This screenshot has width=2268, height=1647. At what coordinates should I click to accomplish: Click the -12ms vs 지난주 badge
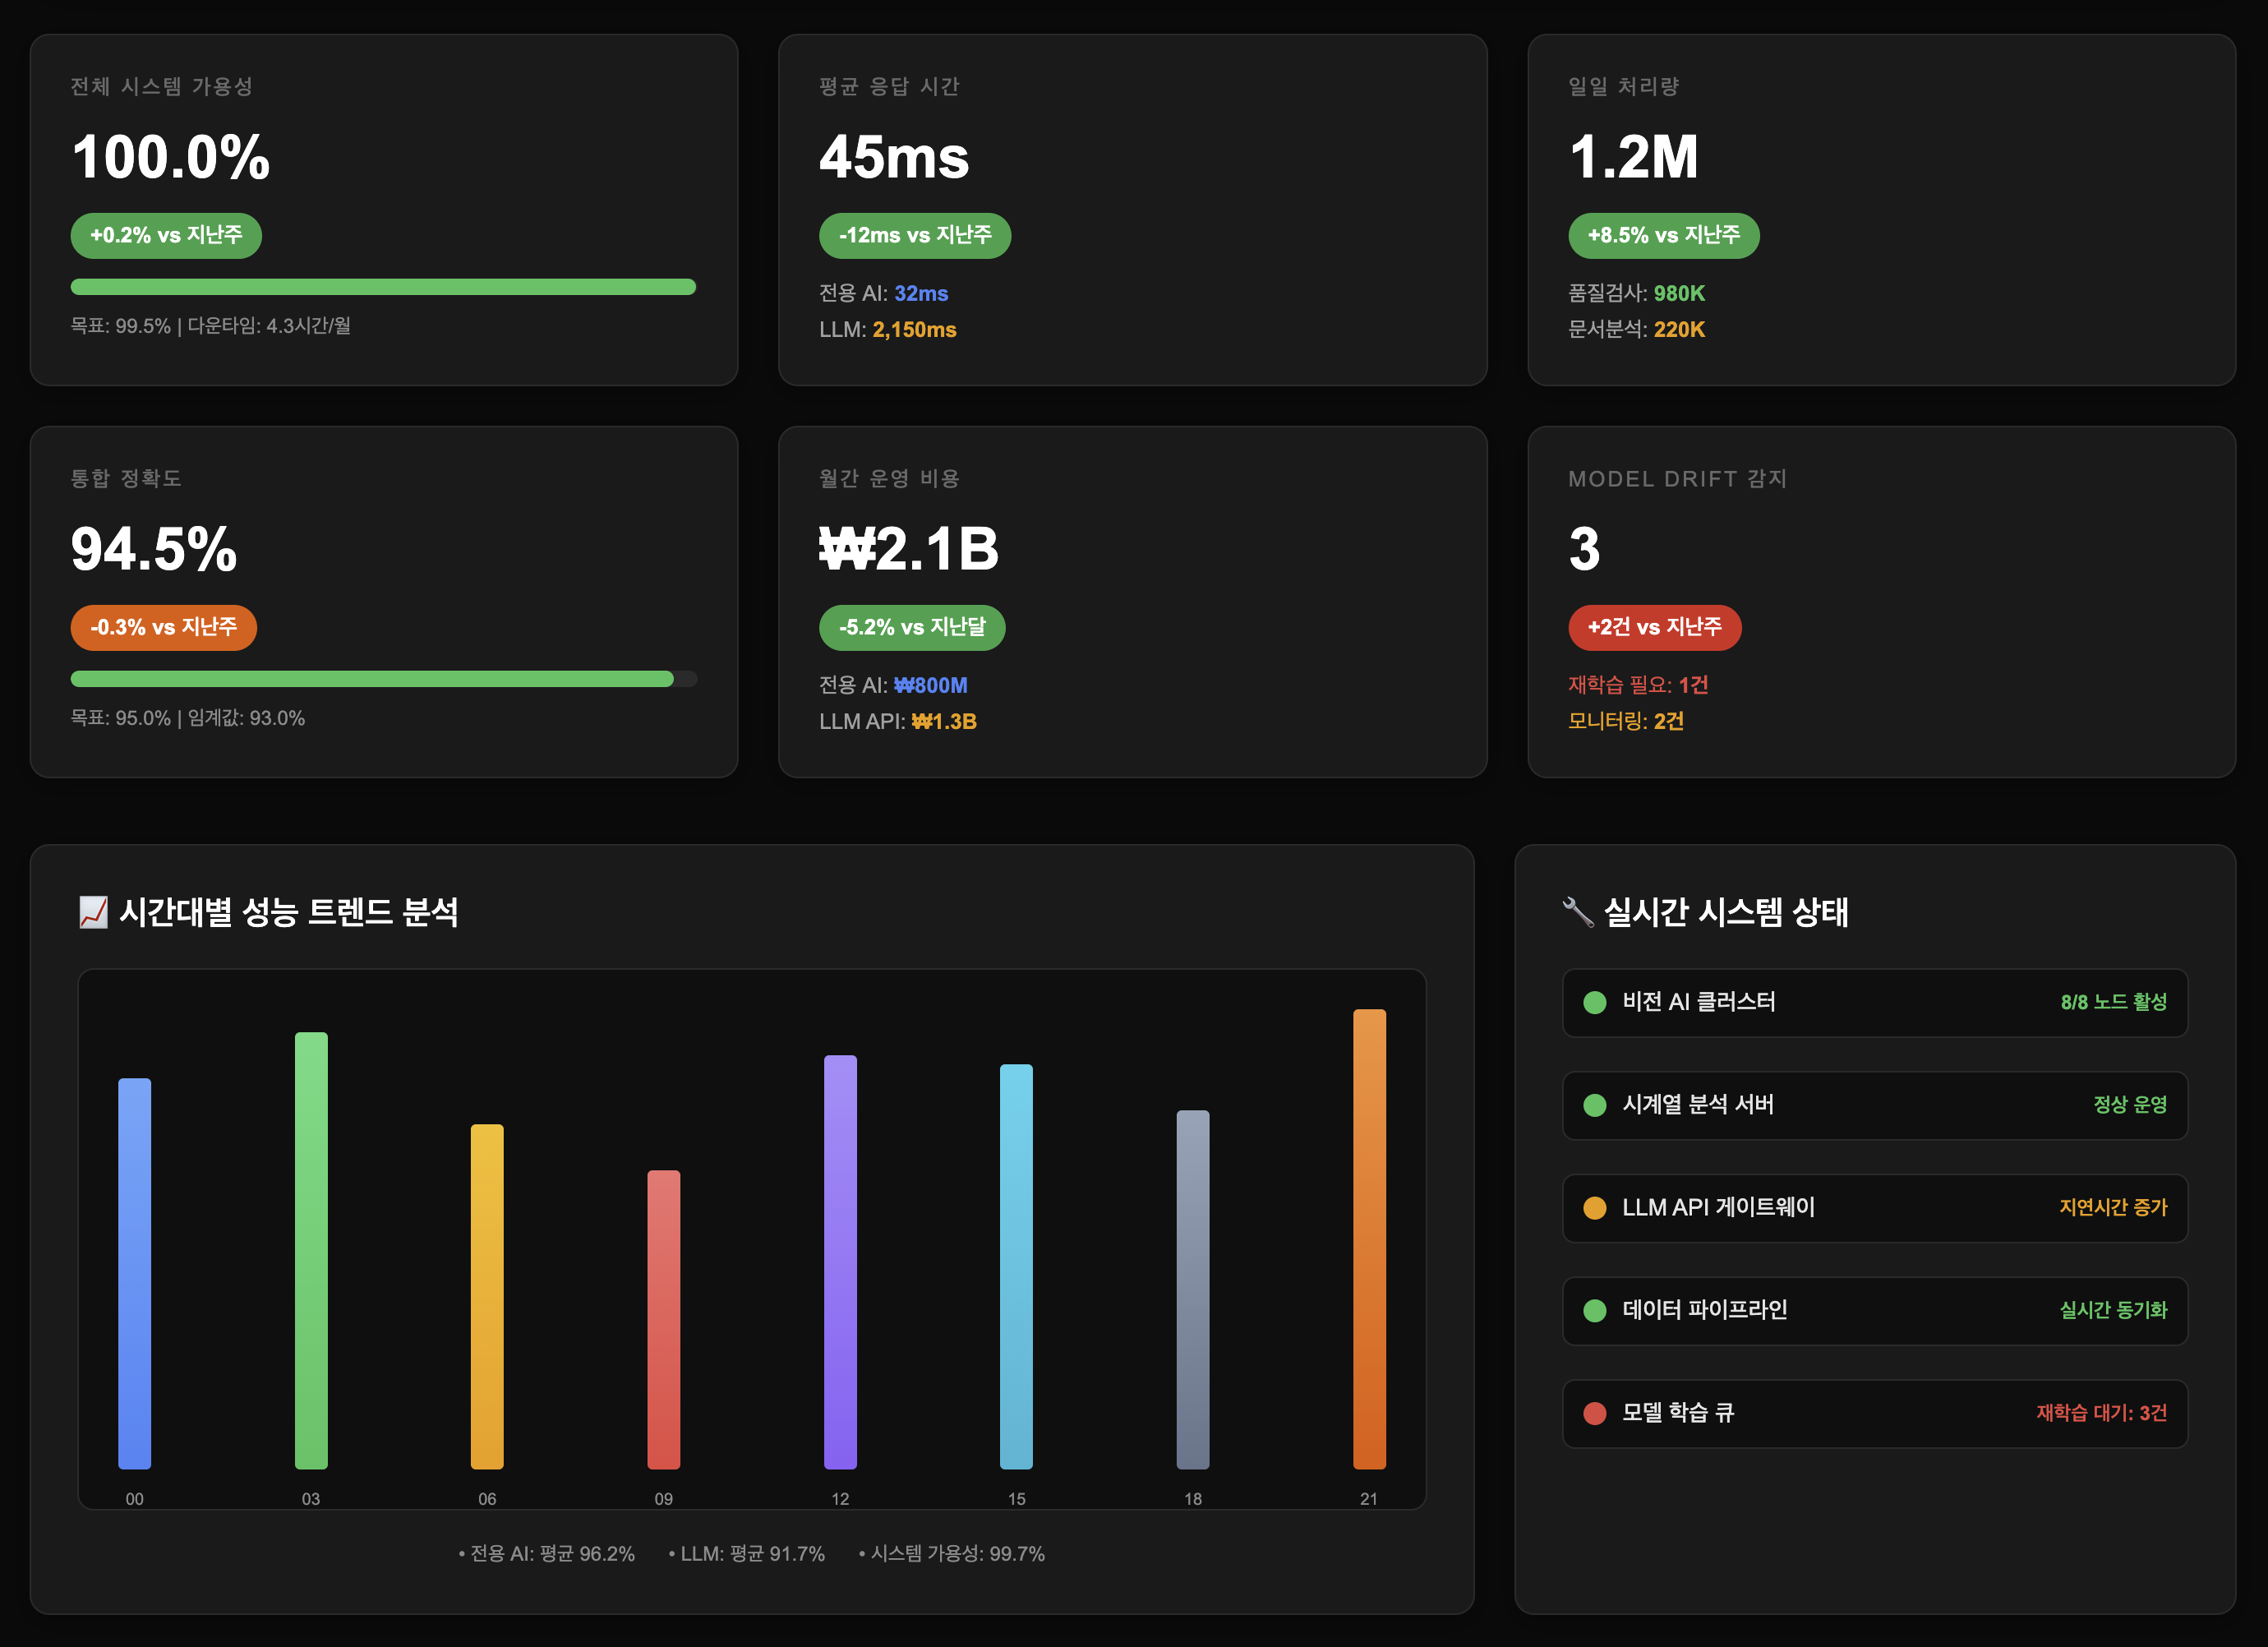[914, 236]
